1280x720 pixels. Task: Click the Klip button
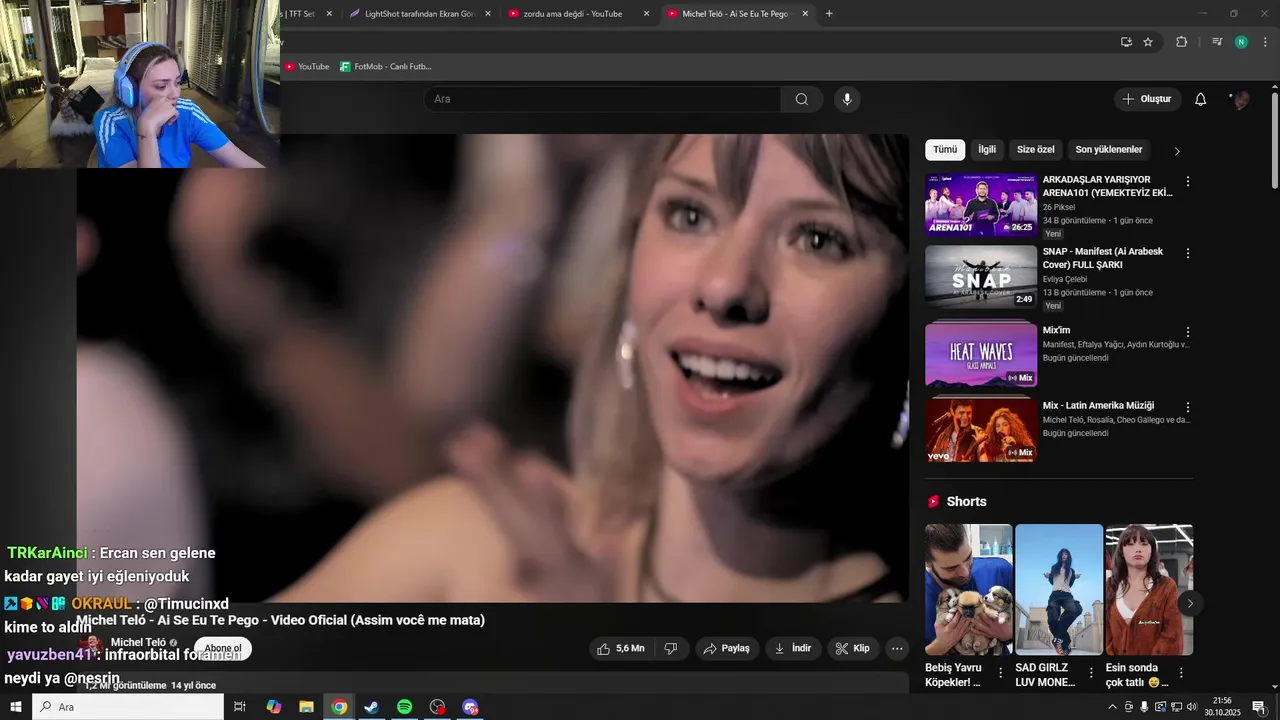point(853,648)
